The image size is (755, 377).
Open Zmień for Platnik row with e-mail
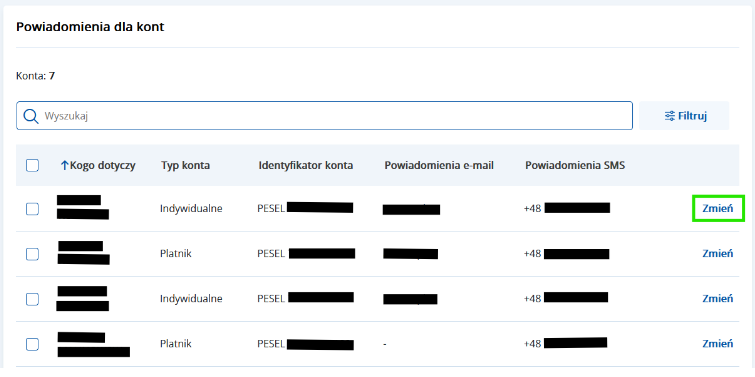[717, 253]
